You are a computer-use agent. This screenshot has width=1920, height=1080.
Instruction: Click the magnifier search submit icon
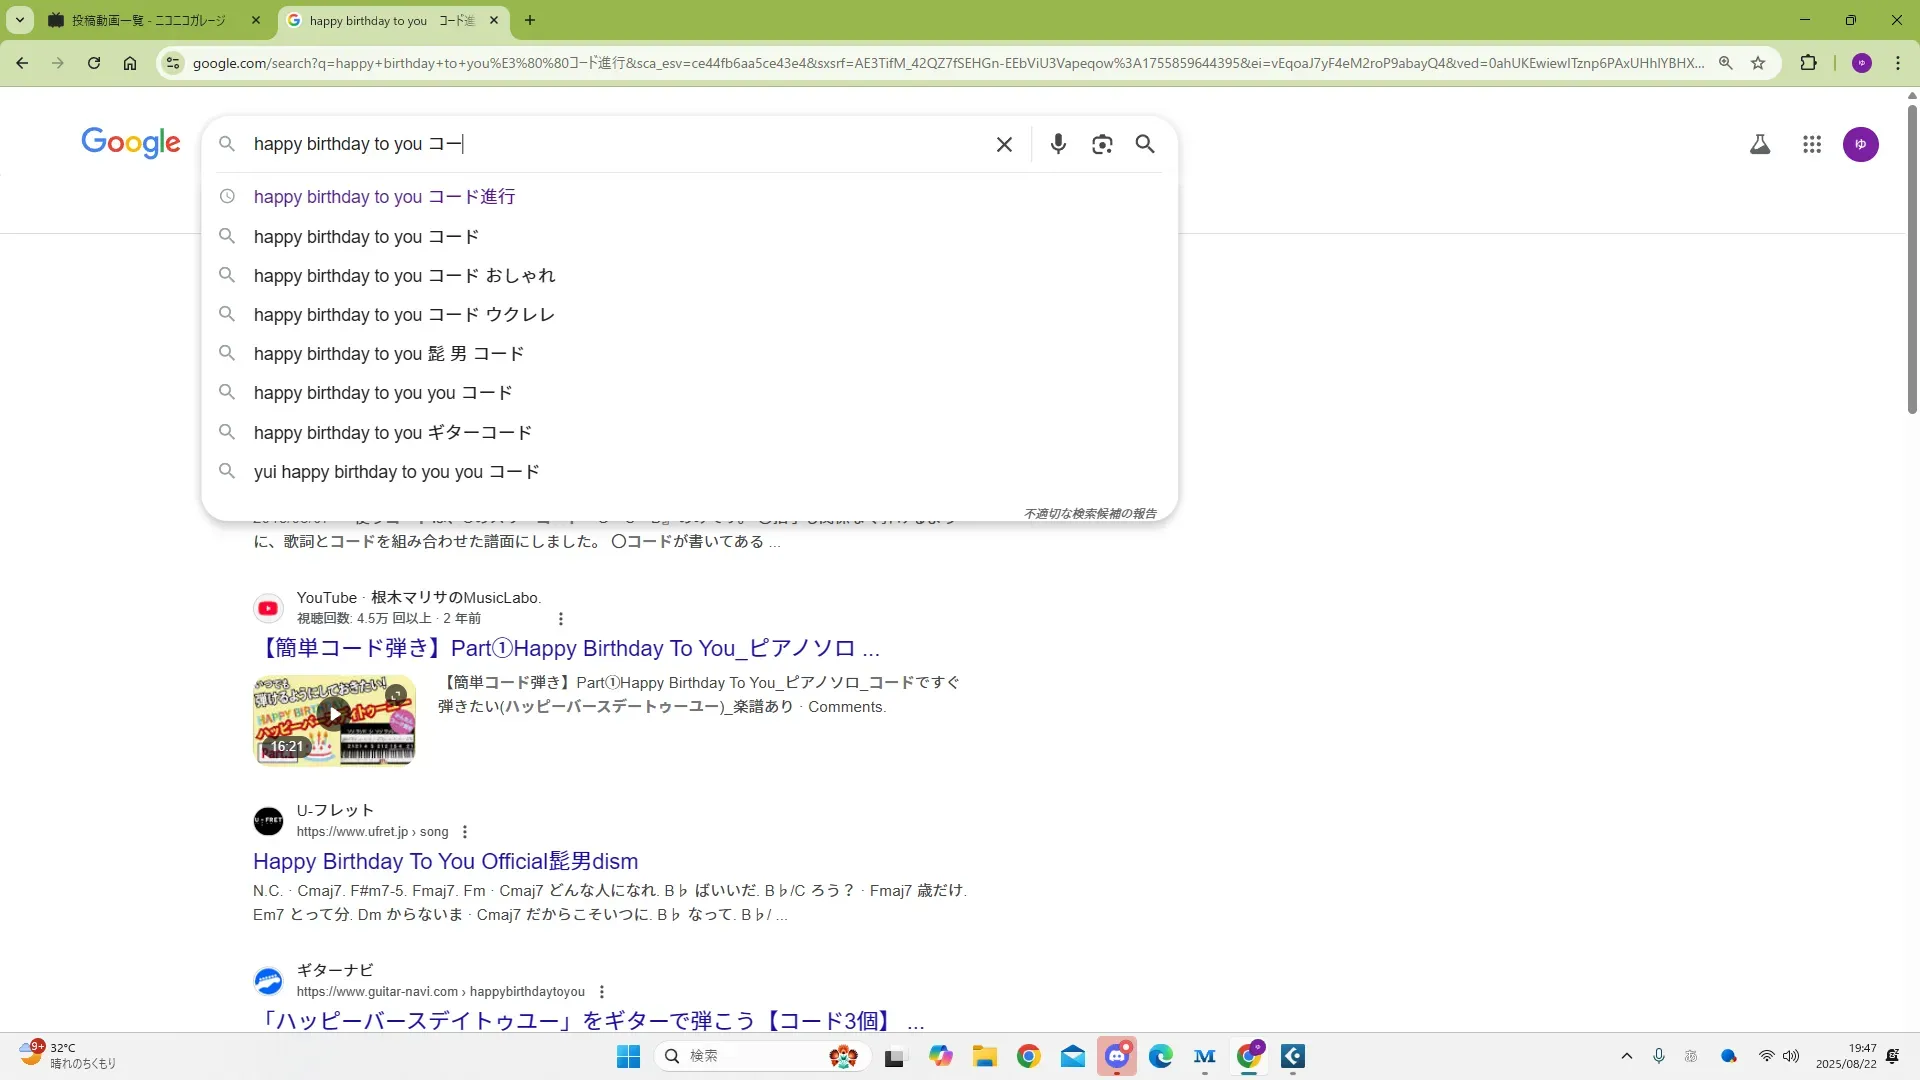point(1145,144)
